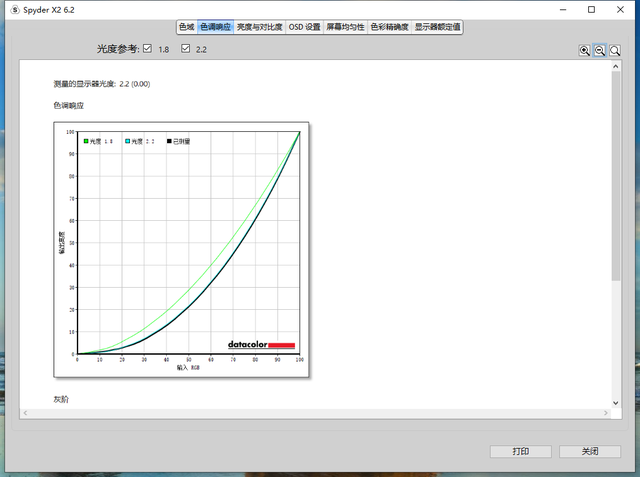Toggle the 2.2 gamma reference checkbox

pyautogui.click(x=185, y=49)
